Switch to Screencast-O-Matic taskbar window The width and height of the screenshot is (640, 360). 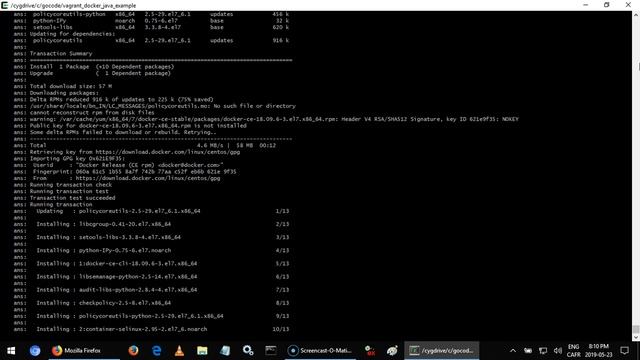click(x=320, y=351)
